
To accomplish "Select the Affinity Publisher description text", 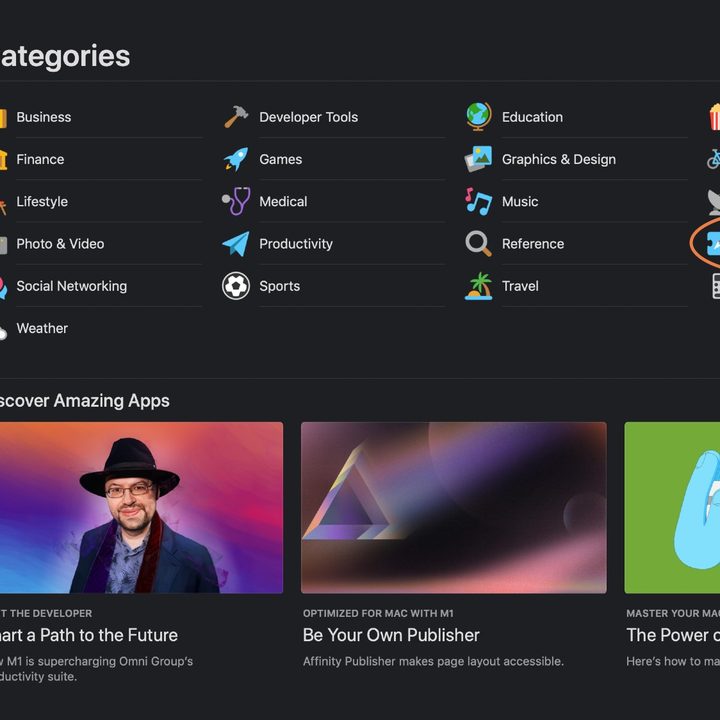I will [433, 661].
